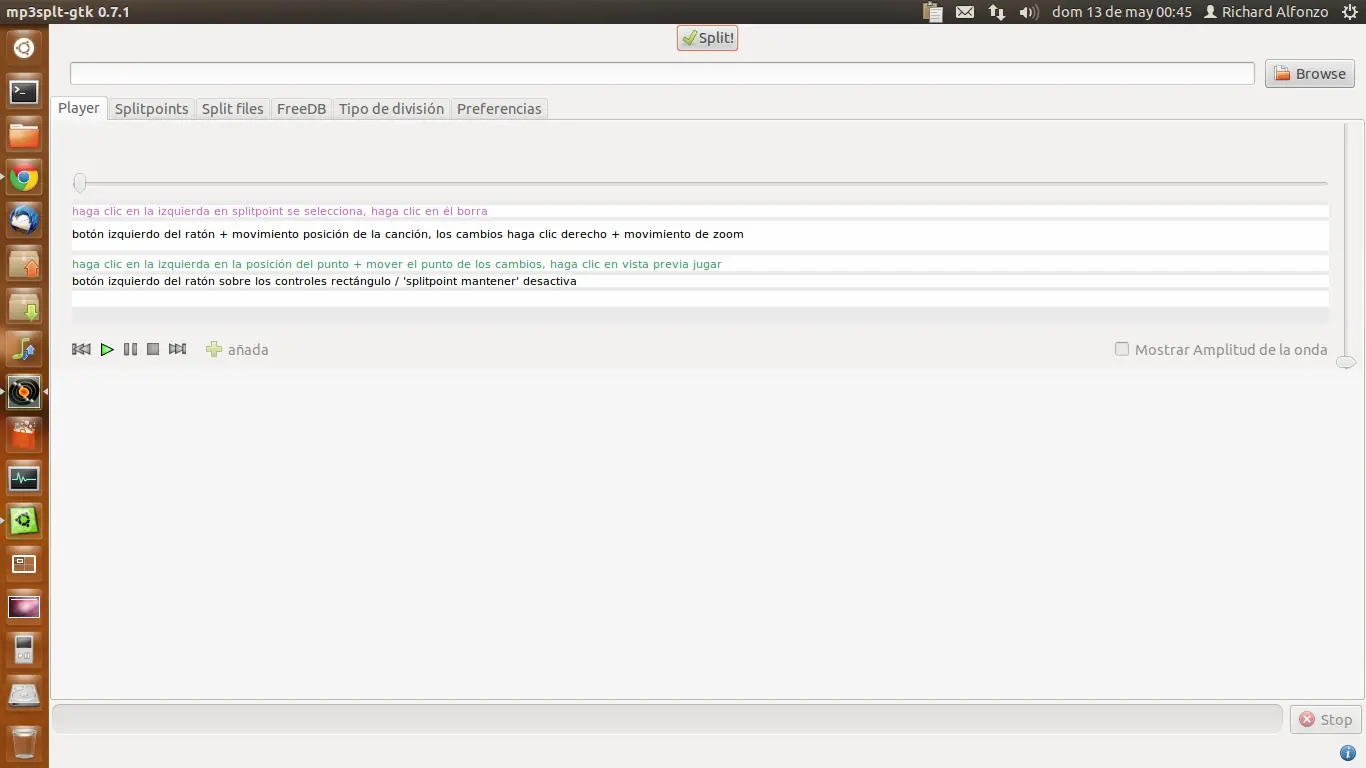Image resolution: width=1366 pixels, height=768 pixels.
Task: Click the pink 'haga clic en la izquierda en splitpoint' text
Action: click(x=280, y=211)
